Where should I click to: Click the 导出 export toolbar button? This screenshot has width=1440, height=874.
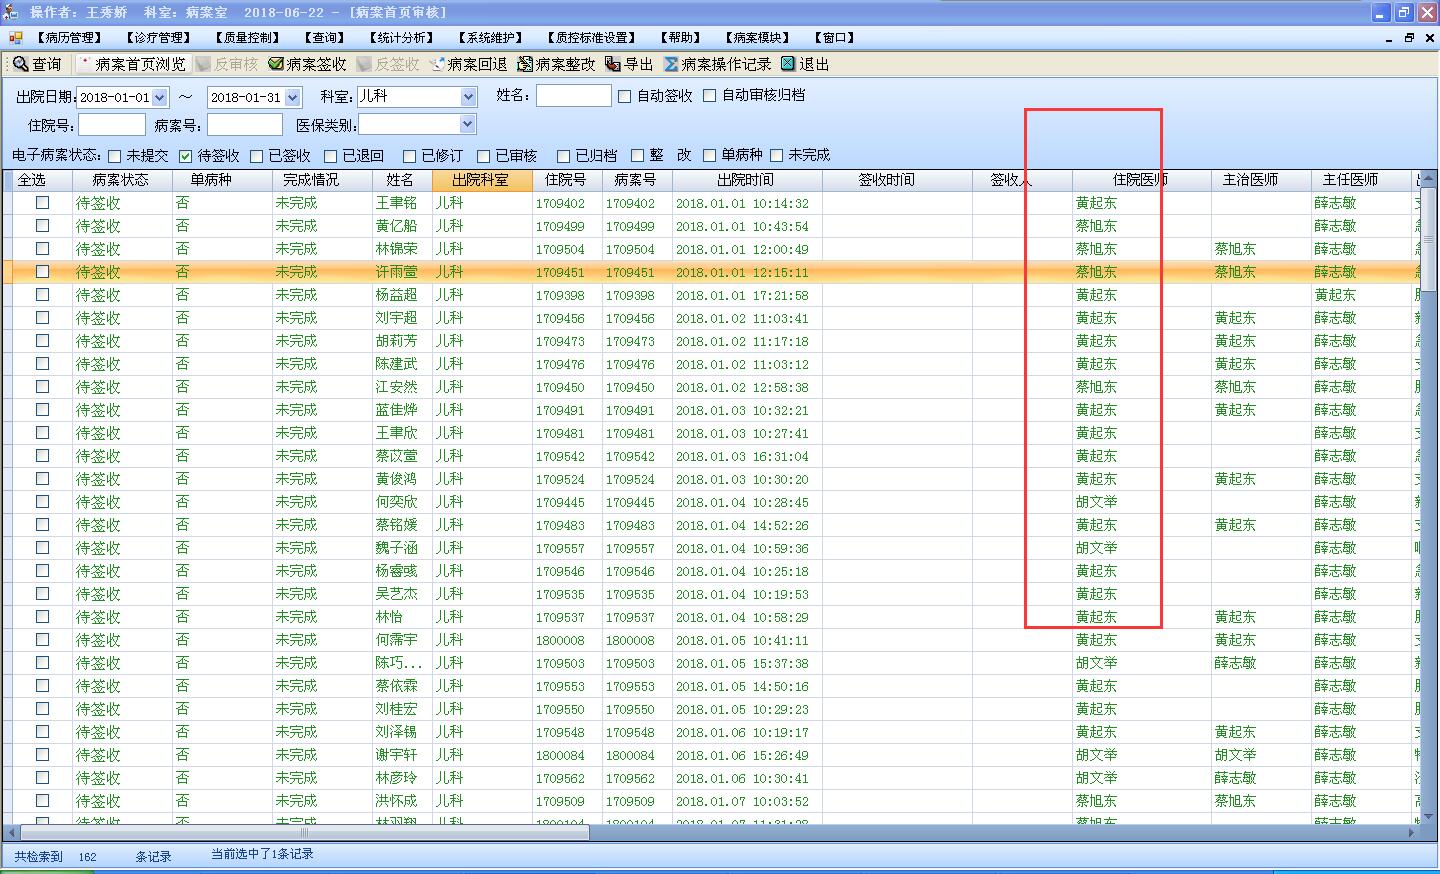[x=629, y=64]
